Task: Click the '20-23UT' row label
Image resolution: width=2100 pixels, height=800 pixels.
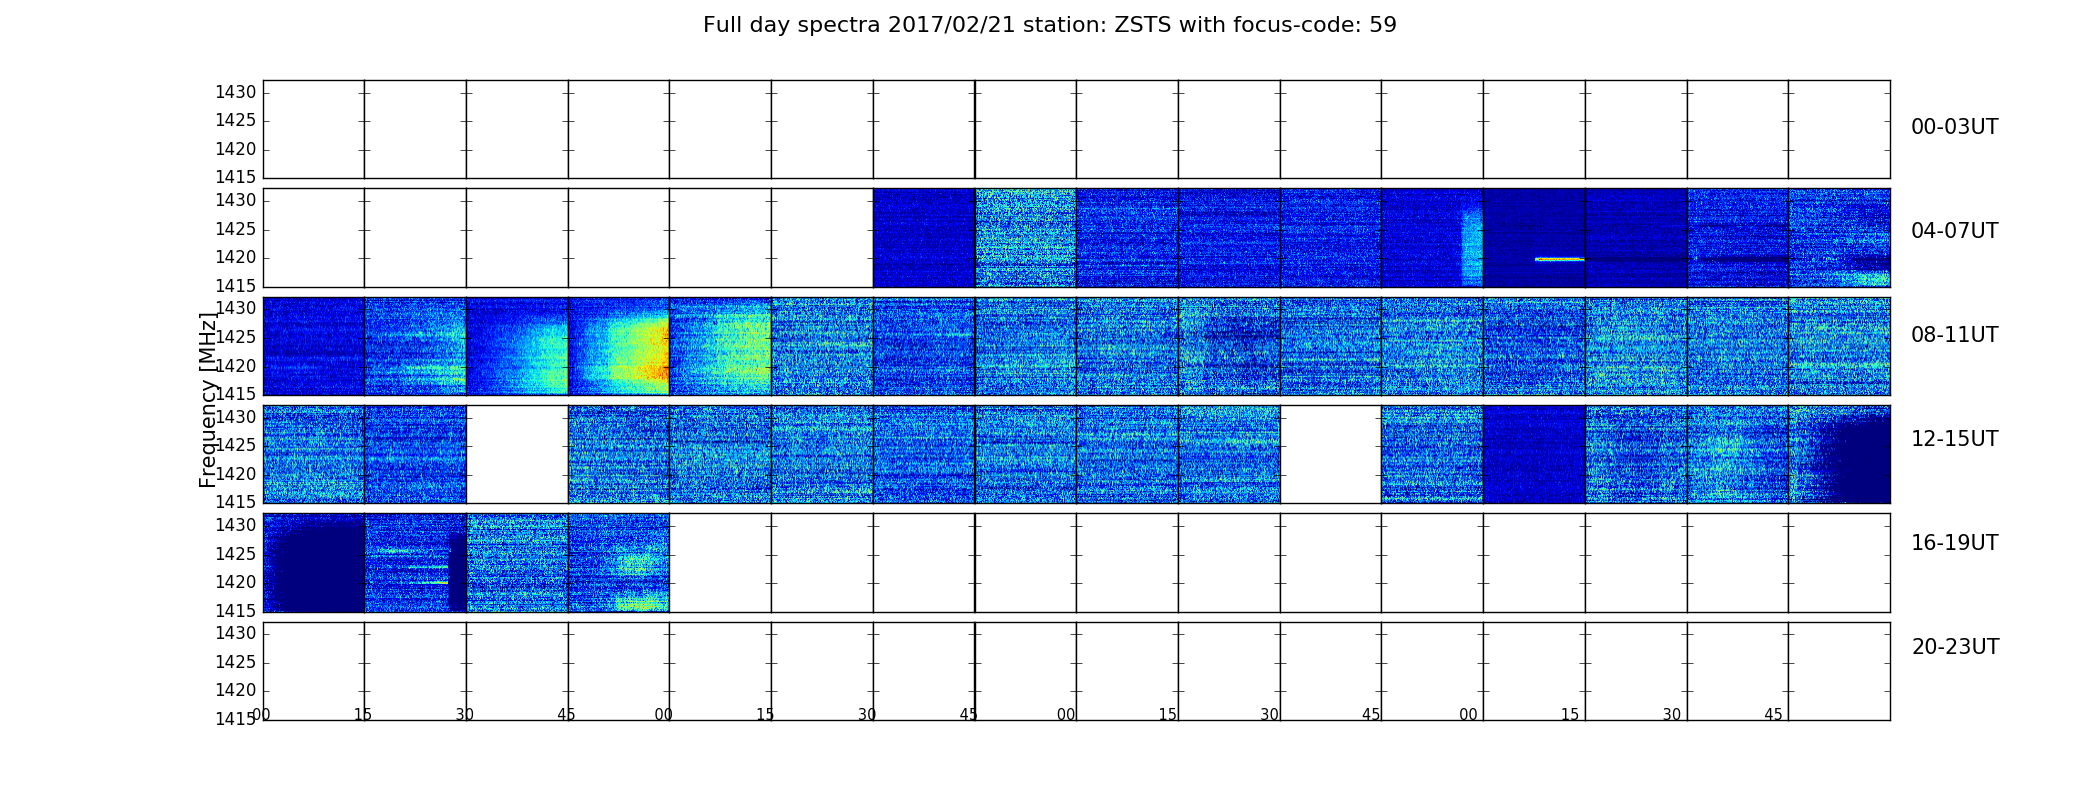Action: [1955, 647]
